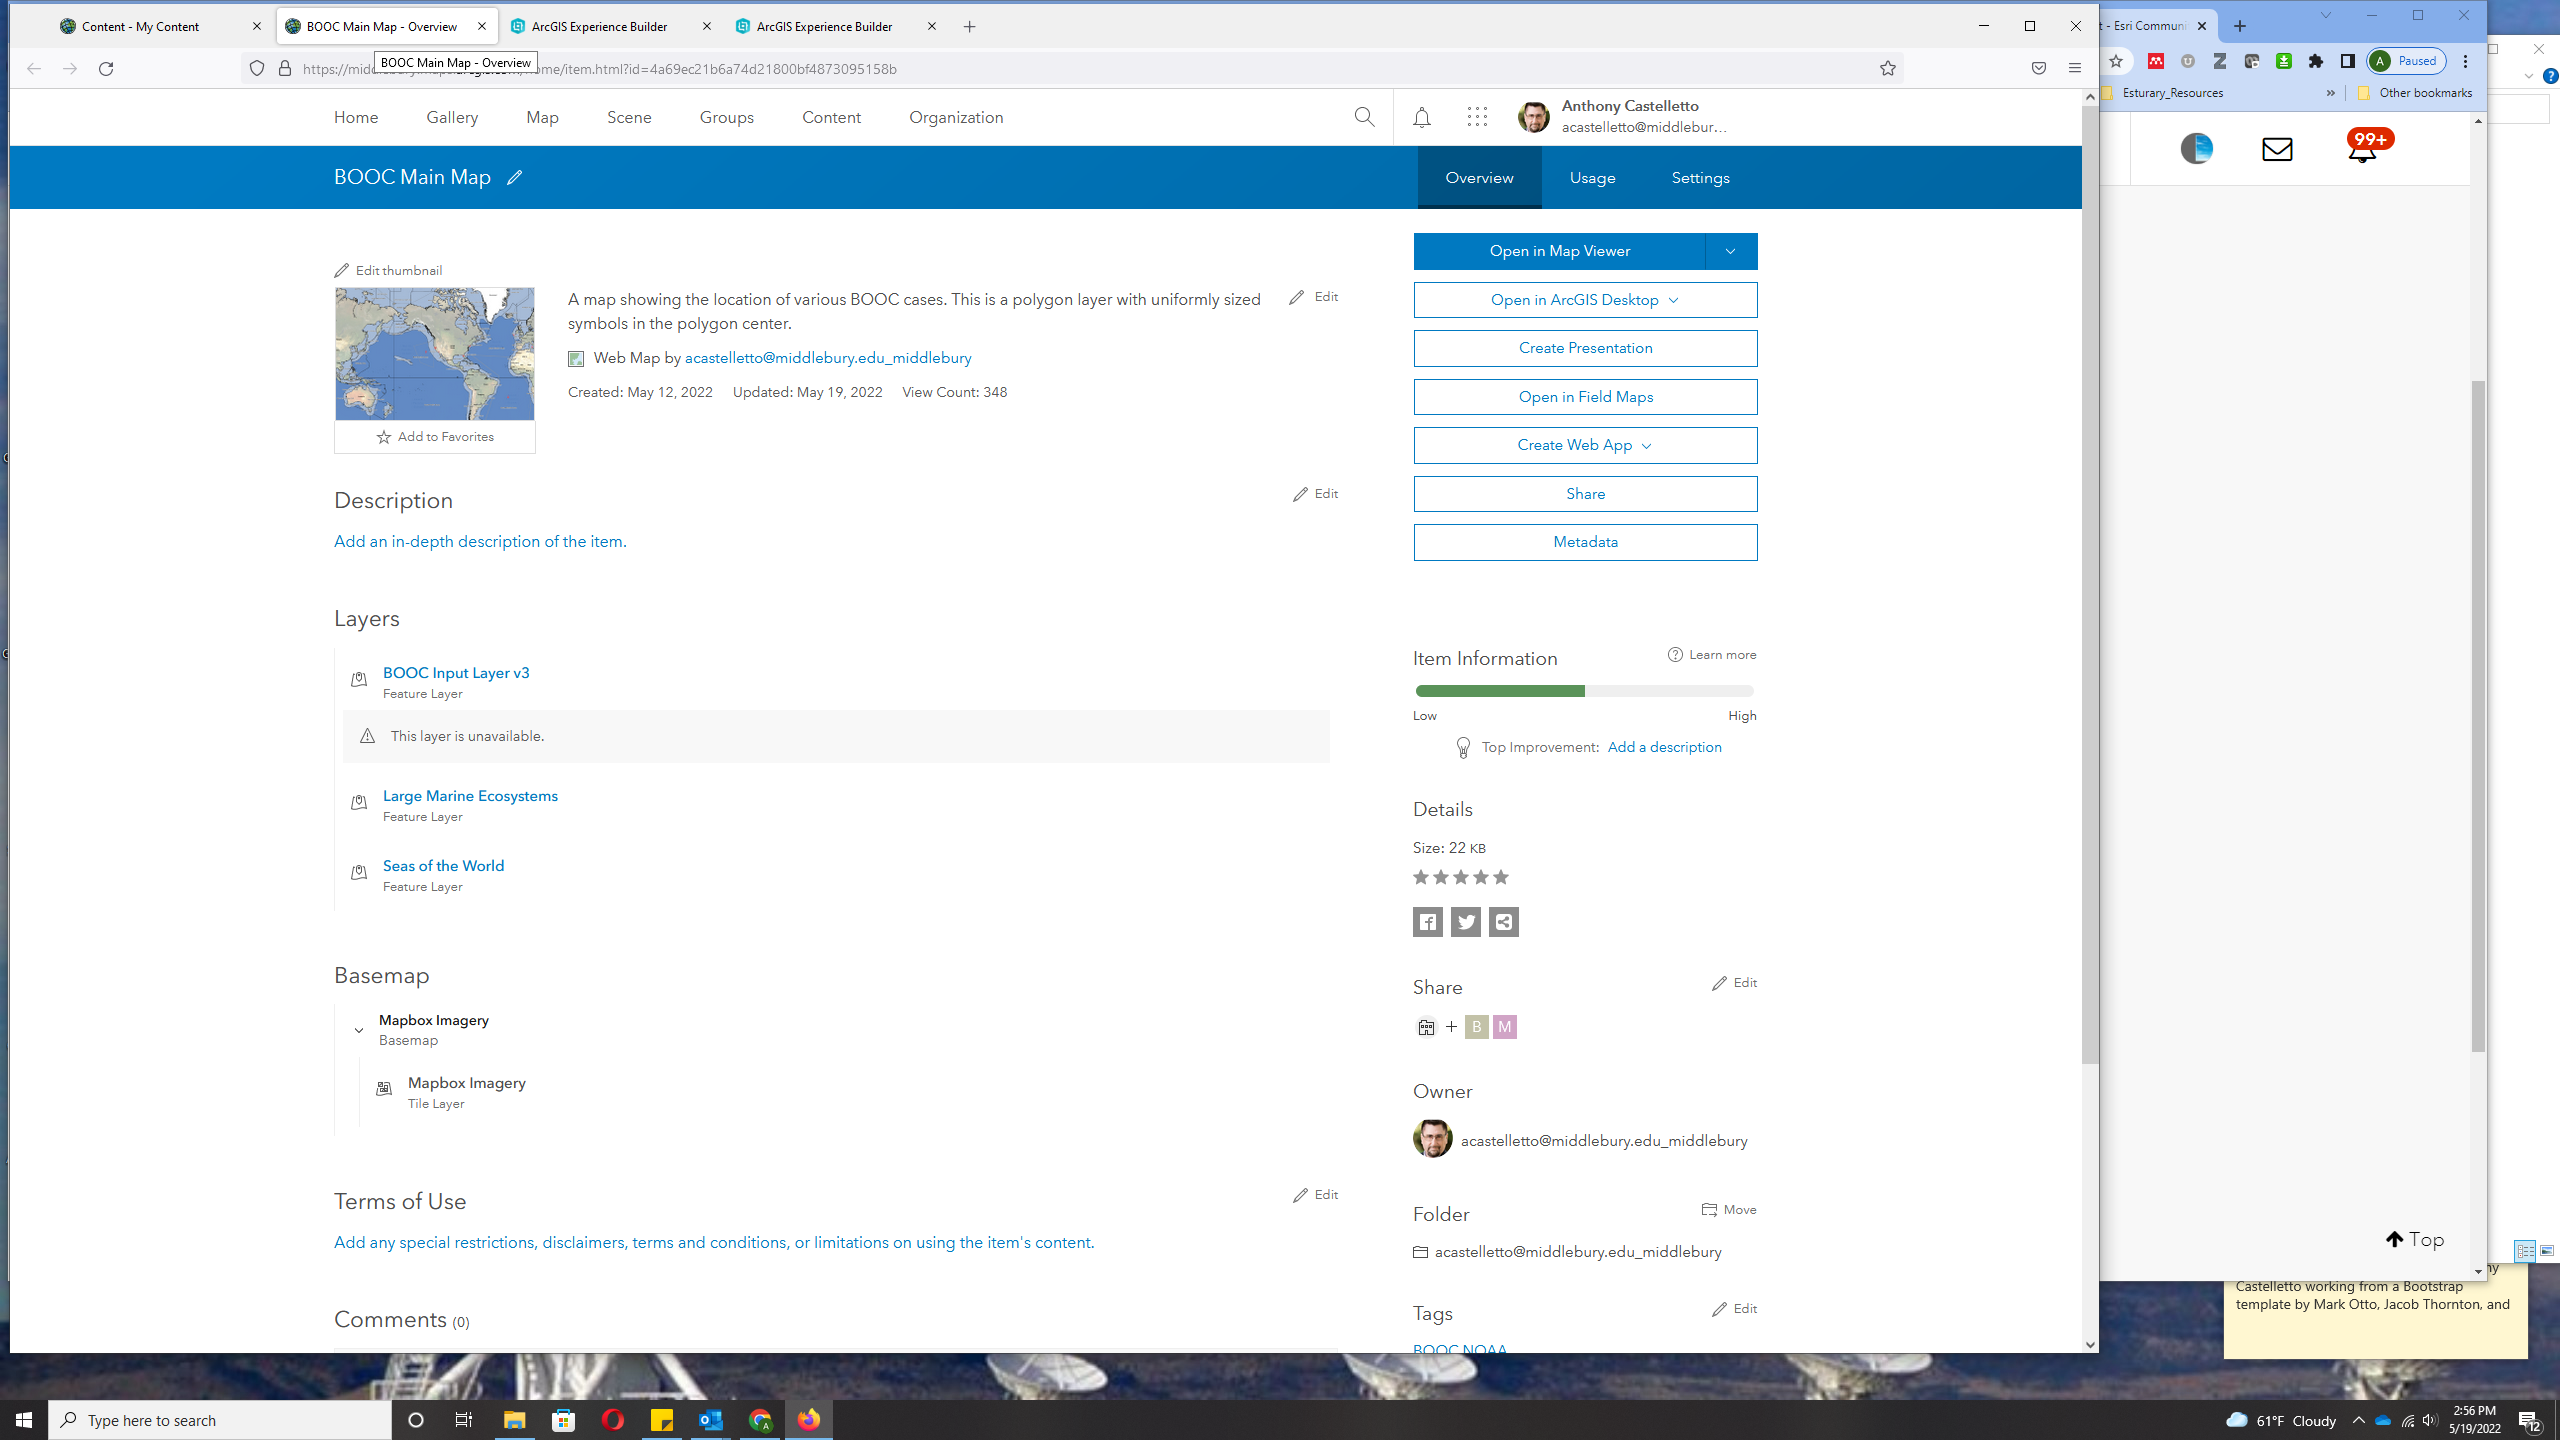Add the item to Favorites
The image size is (2560, 1440).
click(435, 437)
